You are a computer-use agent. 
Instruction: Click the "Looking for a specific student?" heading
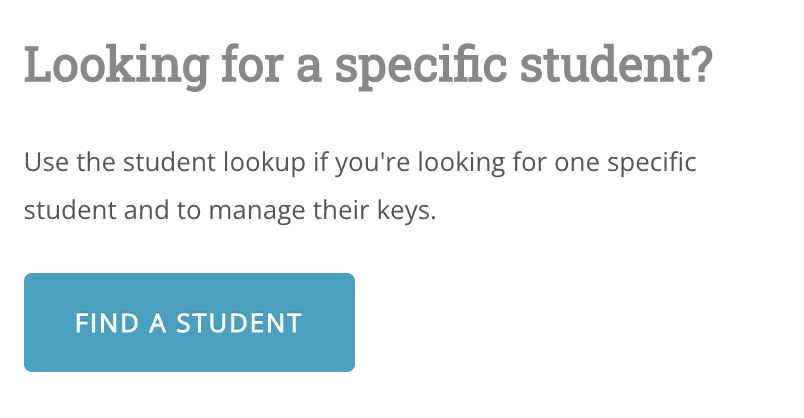(x=368, y=66)
